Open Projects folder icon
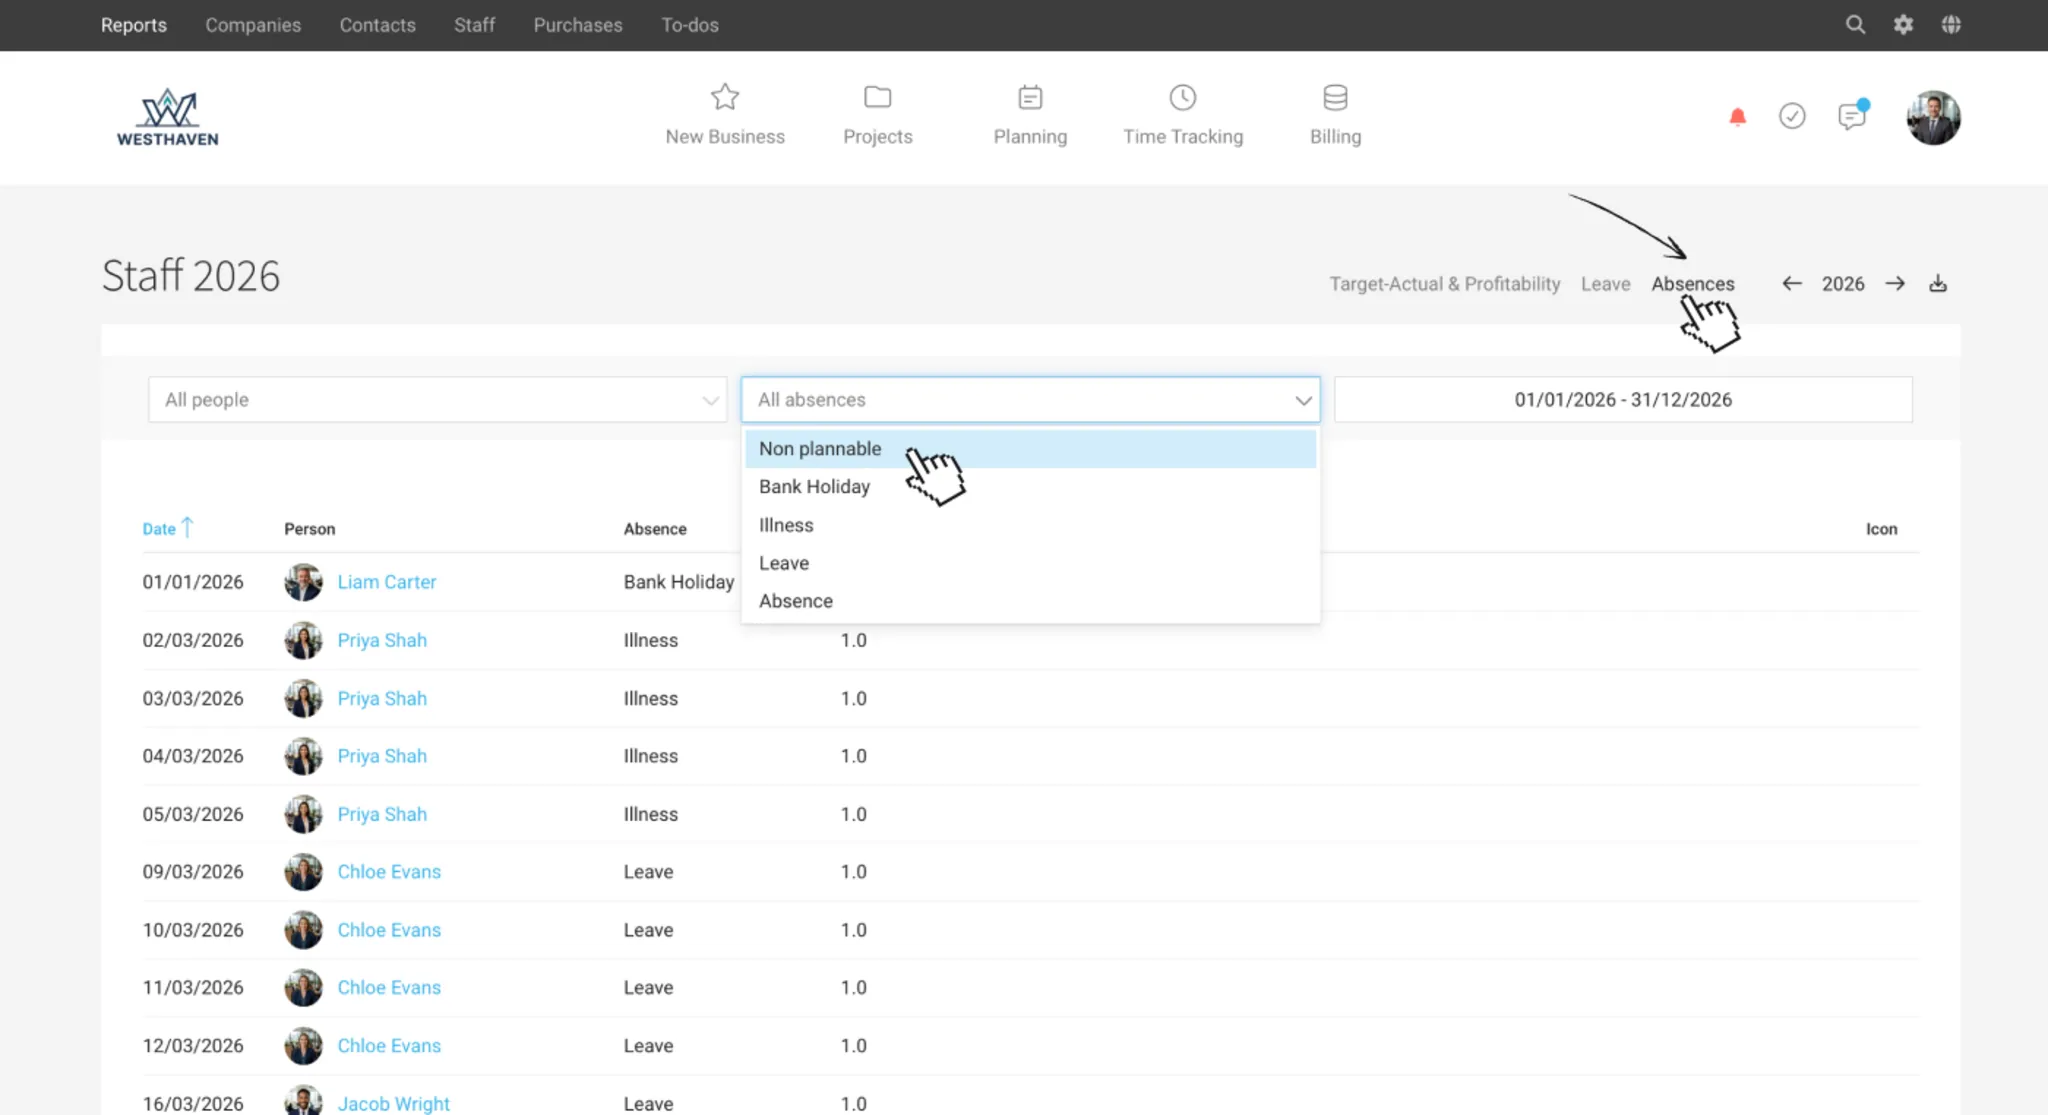Viewport: 2048px width, 1115px height. [x=877, y=97]
